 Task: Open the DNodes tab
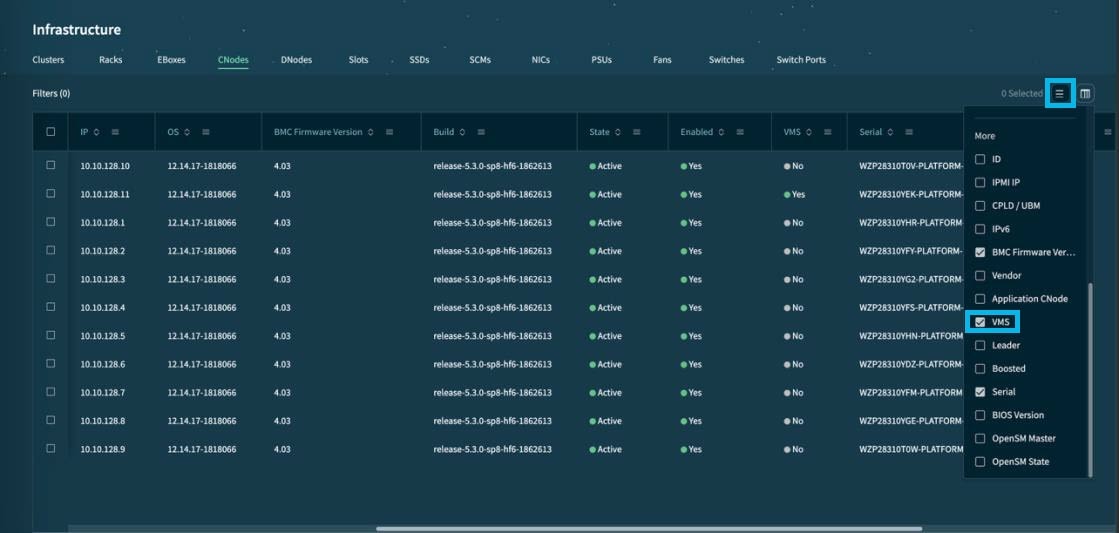[296, 60]
